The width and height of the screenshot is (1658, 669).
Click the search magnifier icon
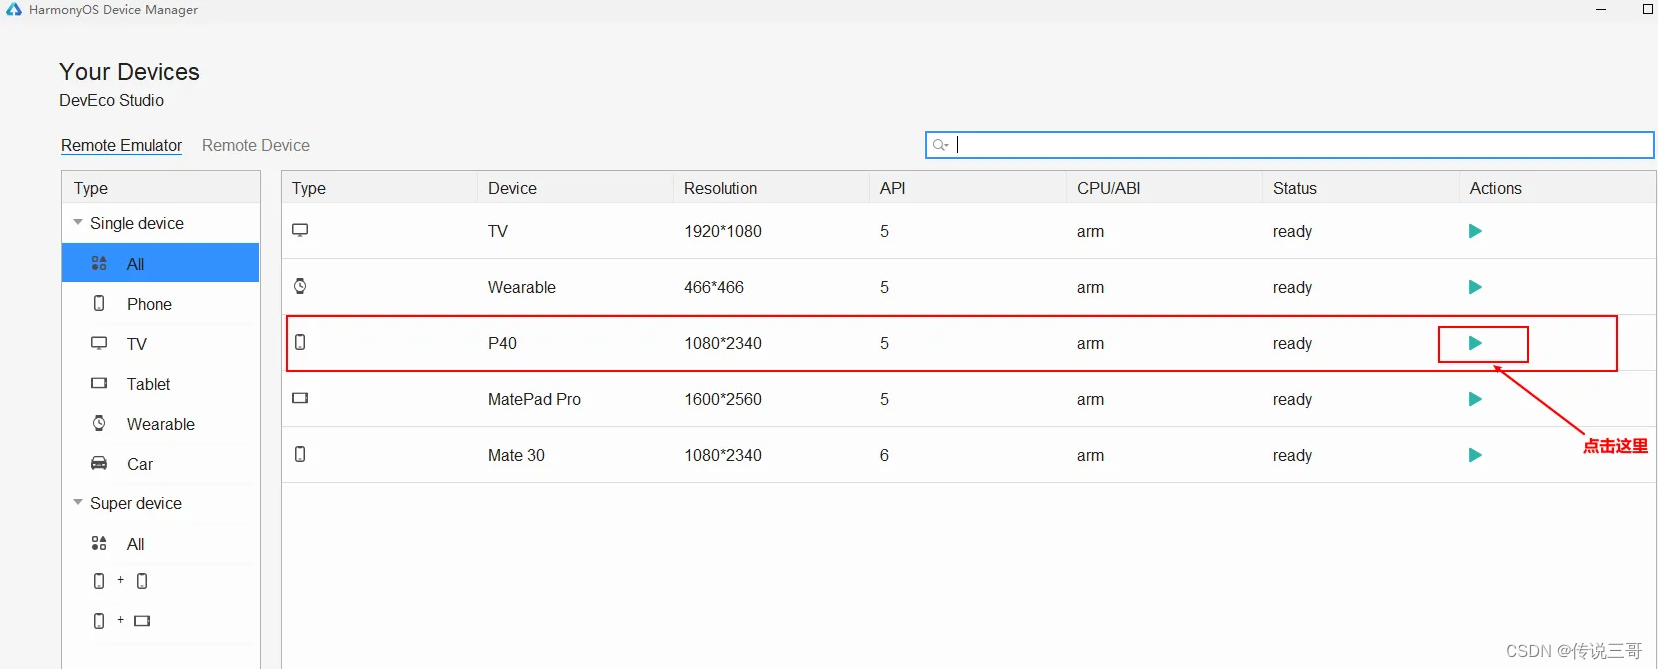(940, 145)
